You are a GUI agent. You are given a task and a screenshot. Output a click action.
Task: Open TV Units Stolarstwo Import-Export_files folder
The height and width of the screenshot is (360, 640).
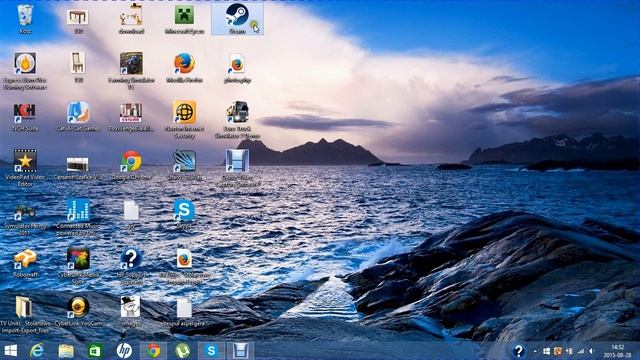click(x=24, y=307)
